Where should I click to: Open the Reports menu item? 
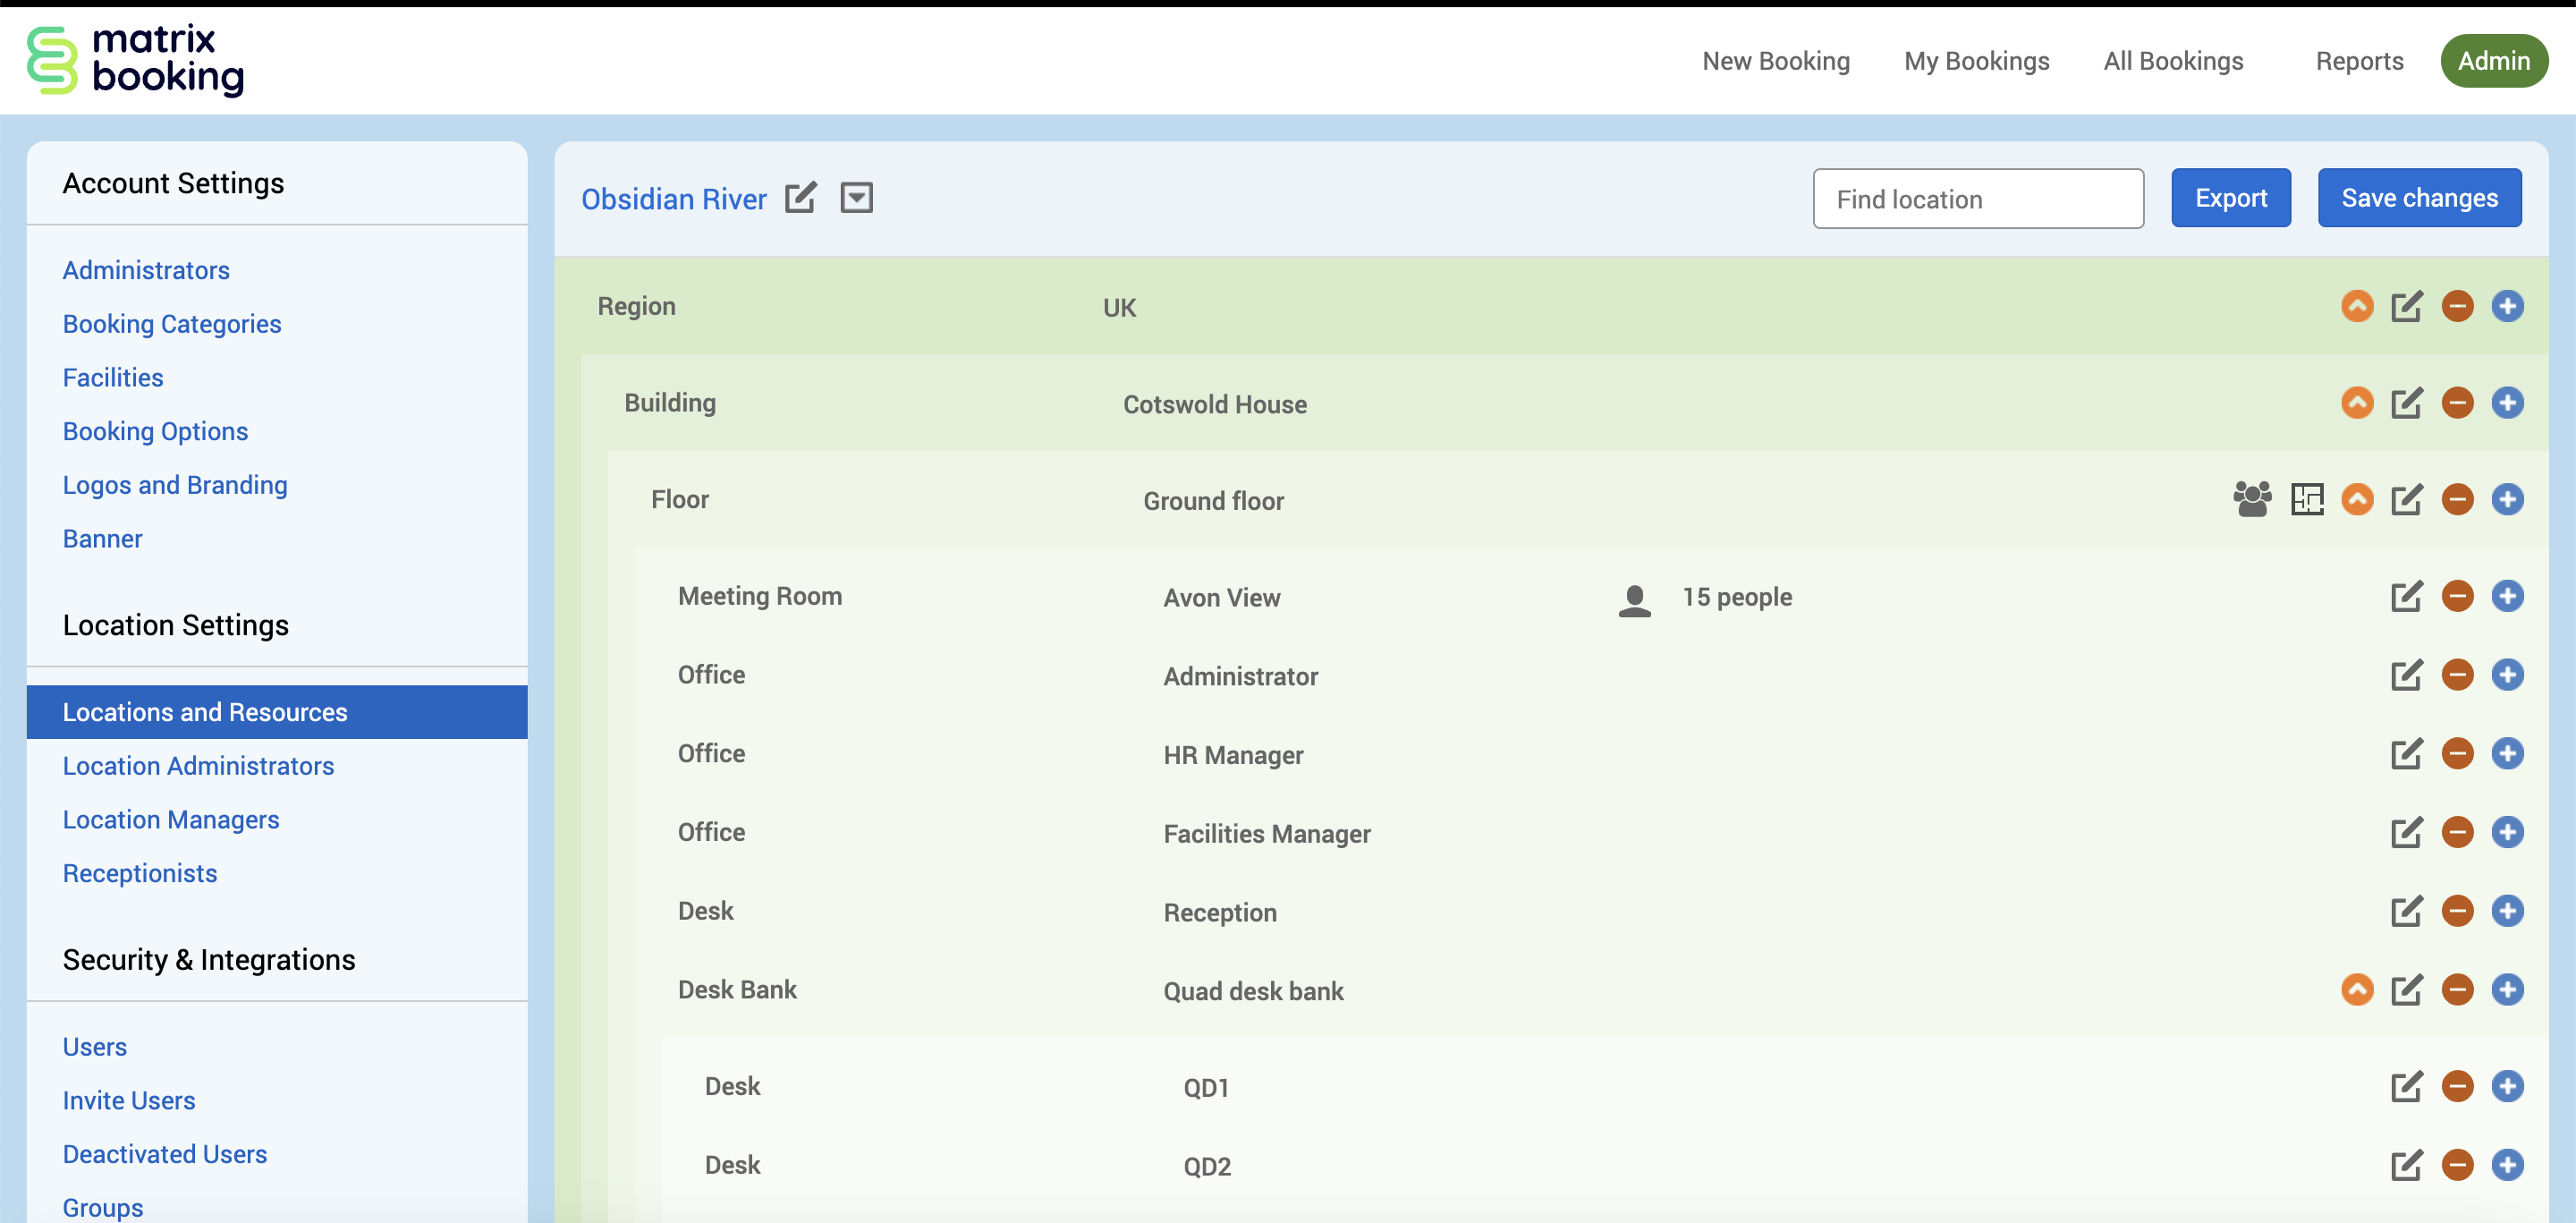point(2358,61)
